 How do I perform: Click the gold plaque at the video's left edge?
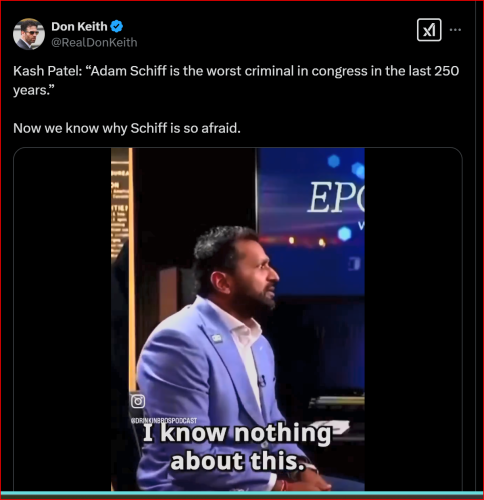tap(121, 207)
